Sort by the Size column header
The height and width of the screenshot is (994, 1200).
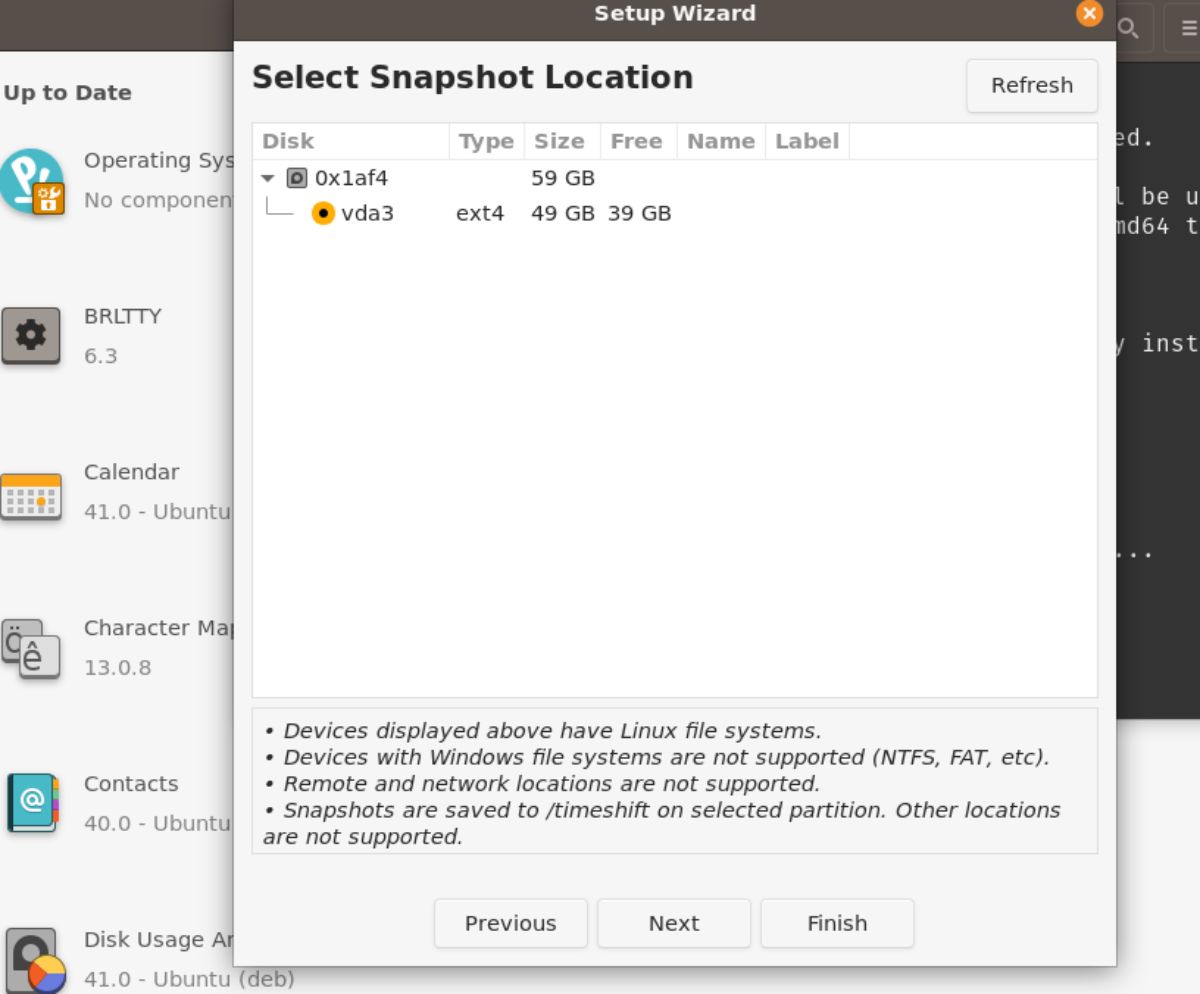tap(559, 142)
